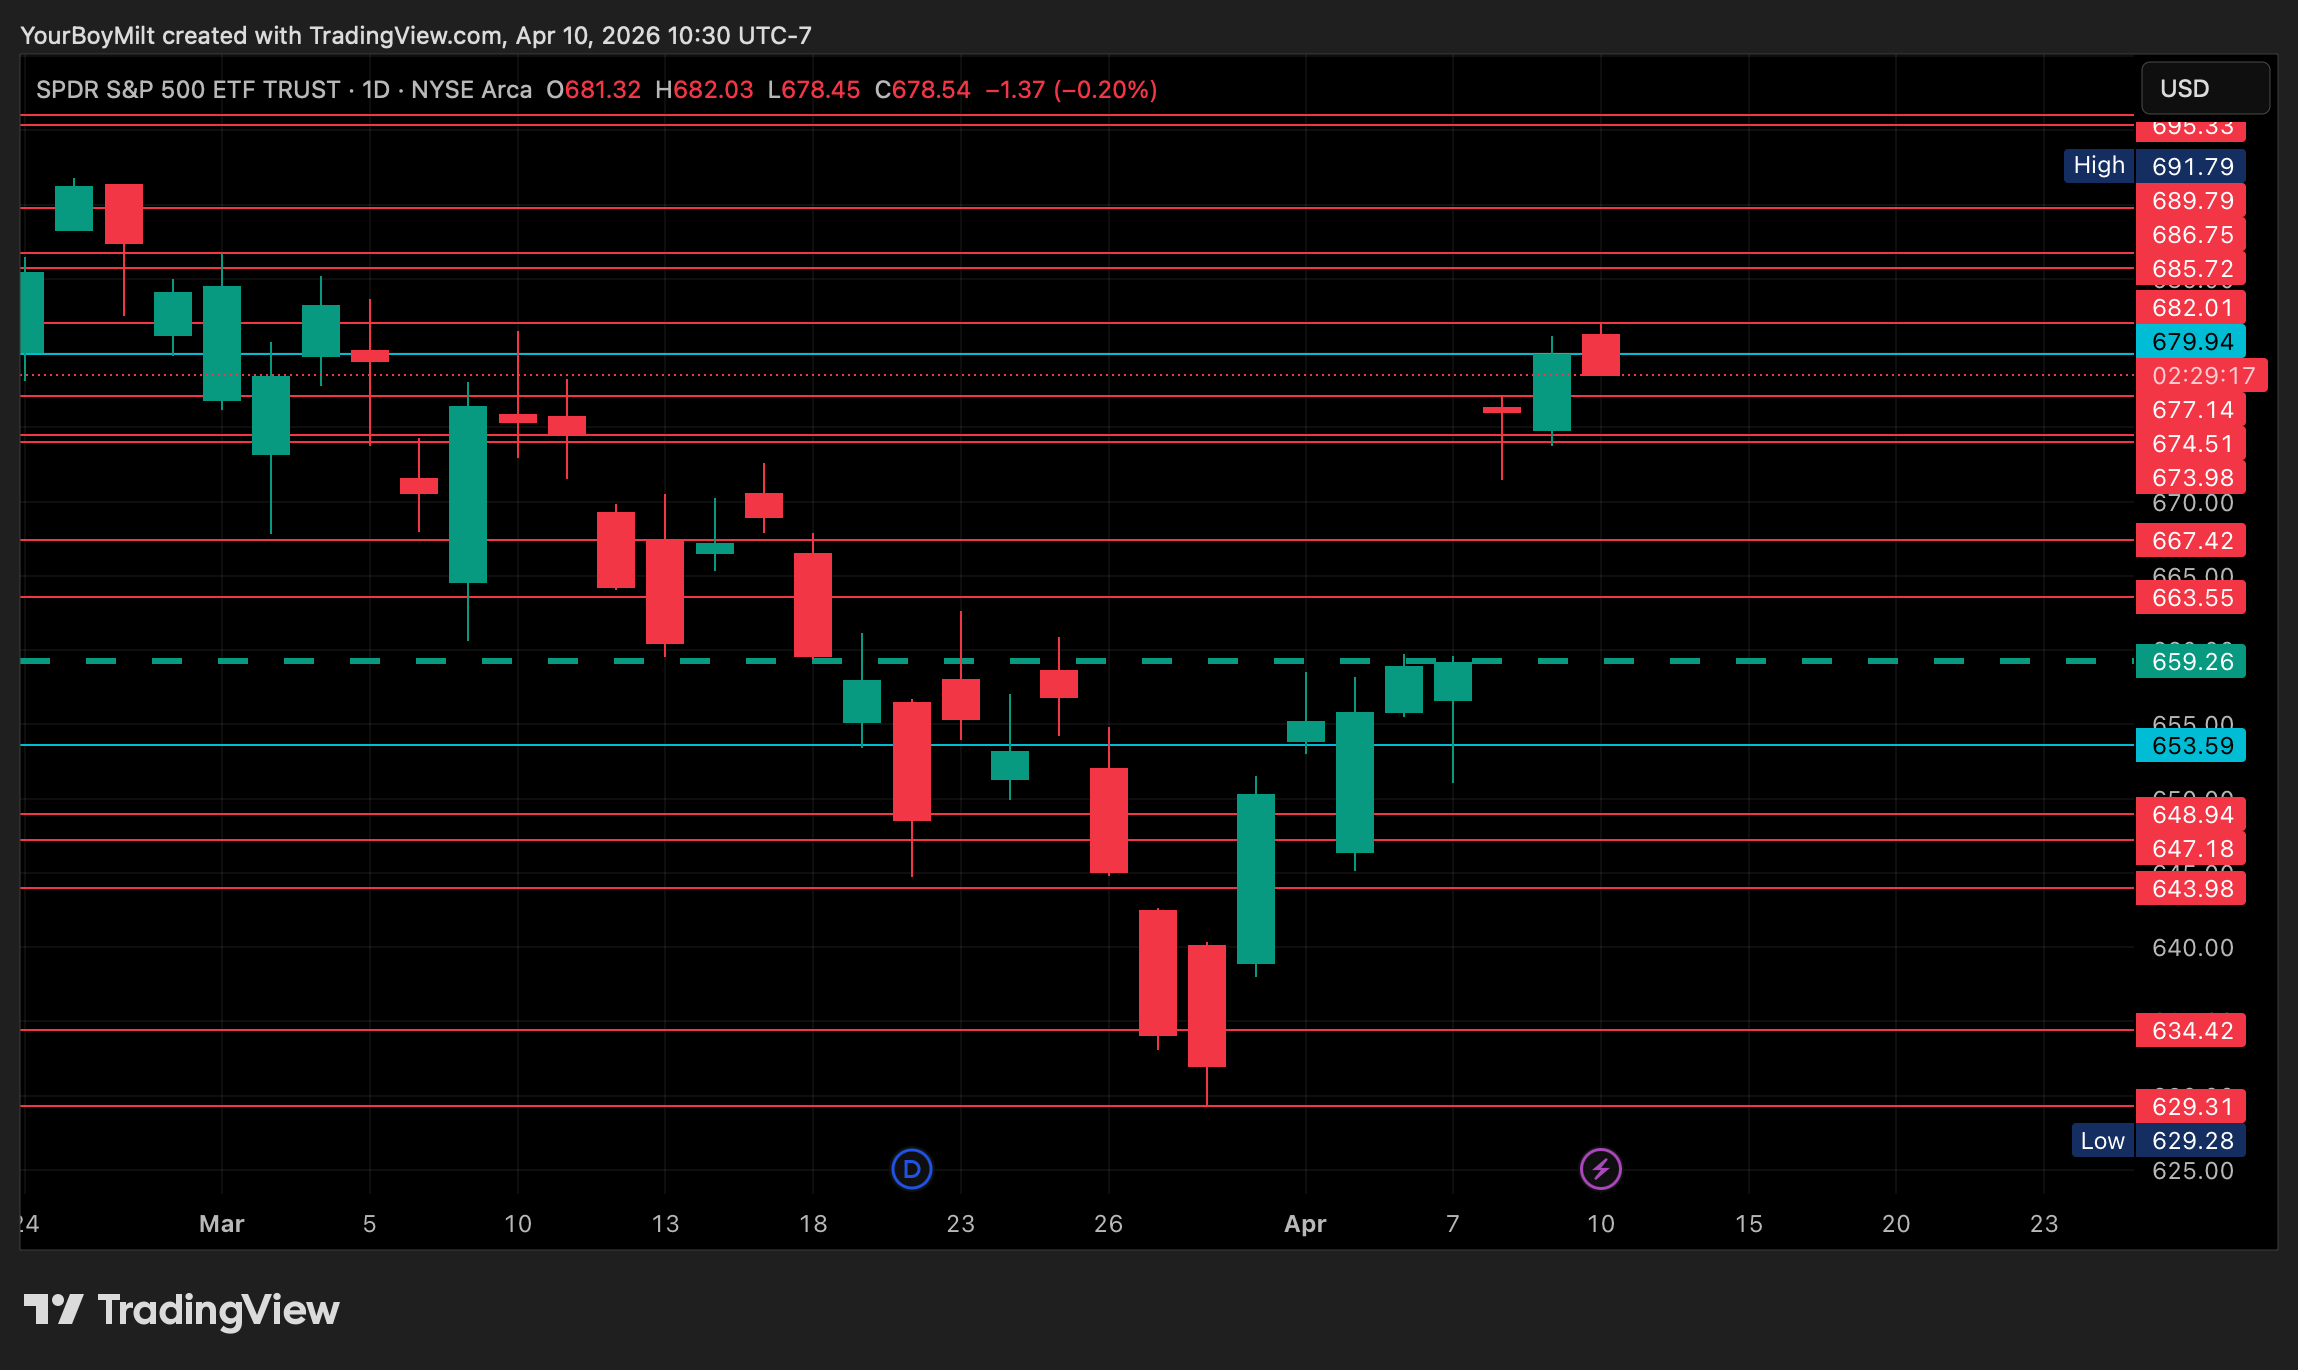Viewport: 2298px width, 1370px height.
Task: Click the cyan 653.59 price label
Action: coord(2190,746)
